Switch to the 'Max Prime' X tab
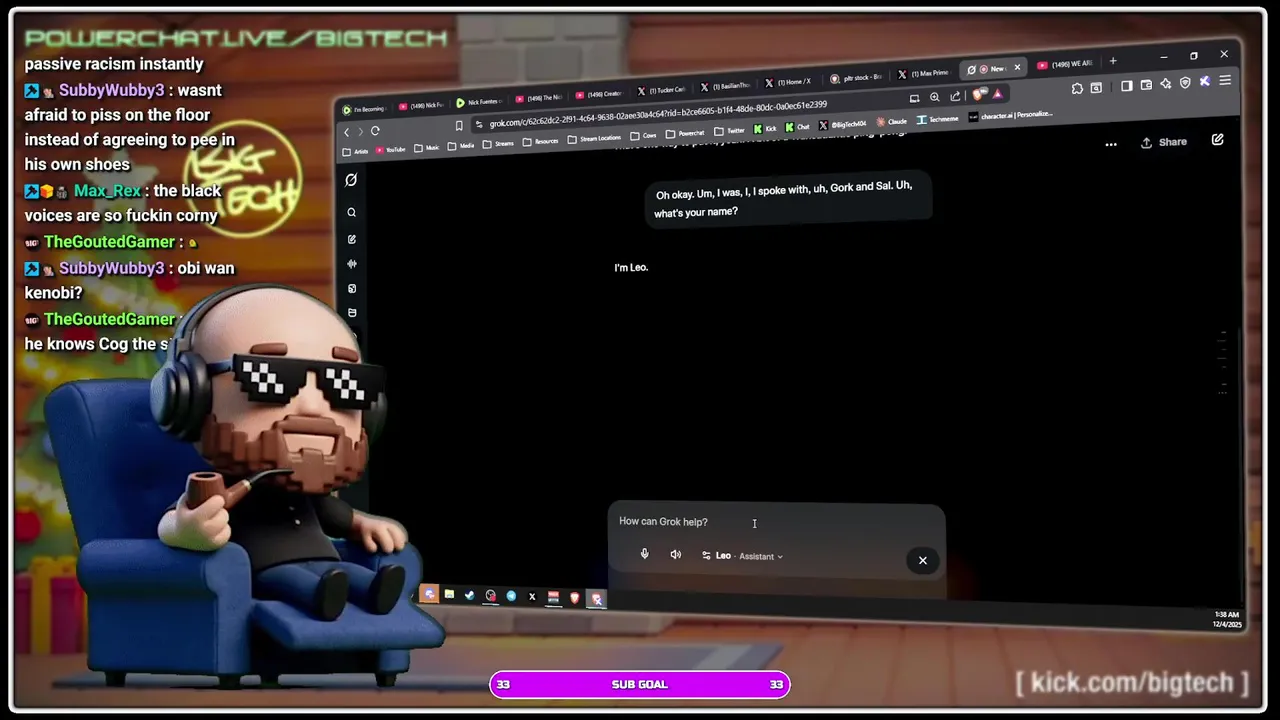Viewport: 1280px width, 720px height. [x=924, y=74]
